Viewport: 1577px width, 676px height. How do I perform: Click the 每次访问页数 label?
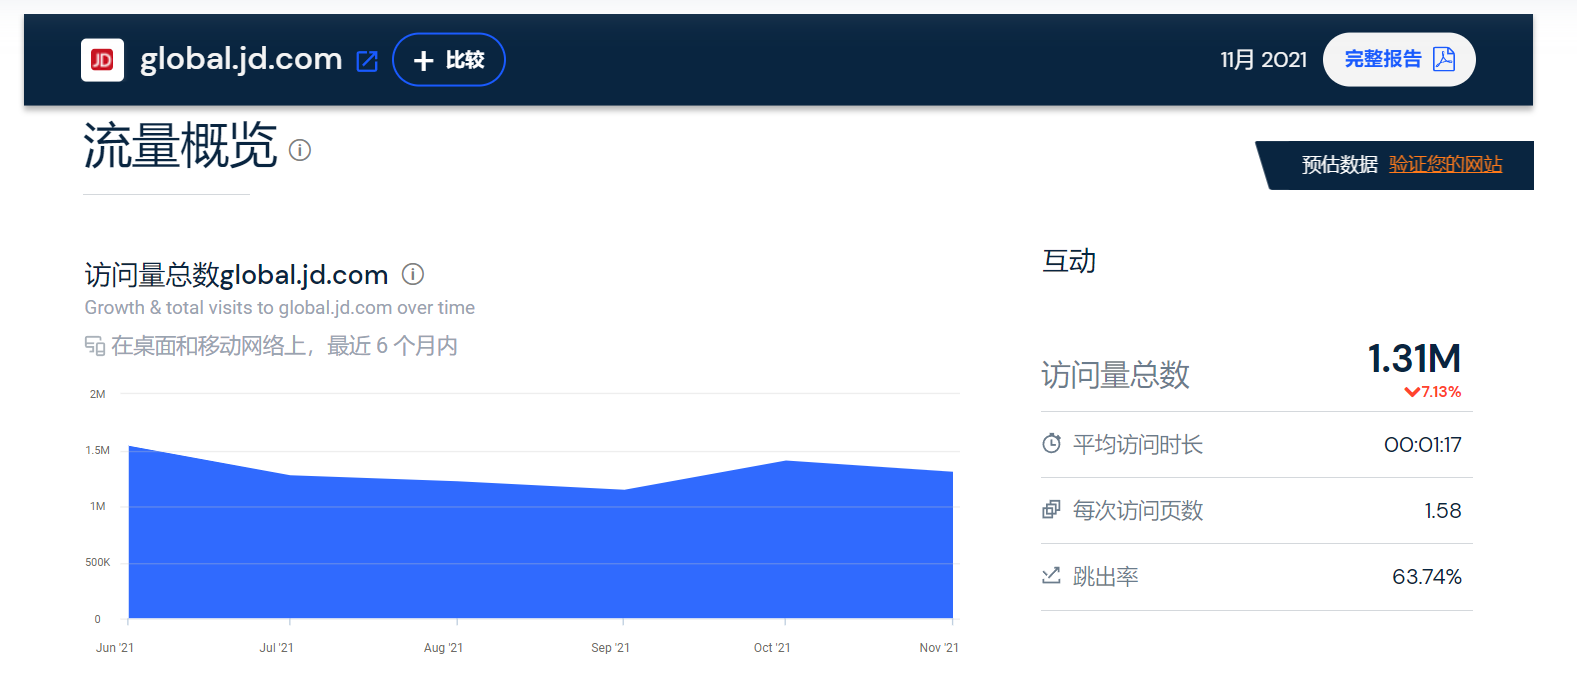pos(1138,510)
